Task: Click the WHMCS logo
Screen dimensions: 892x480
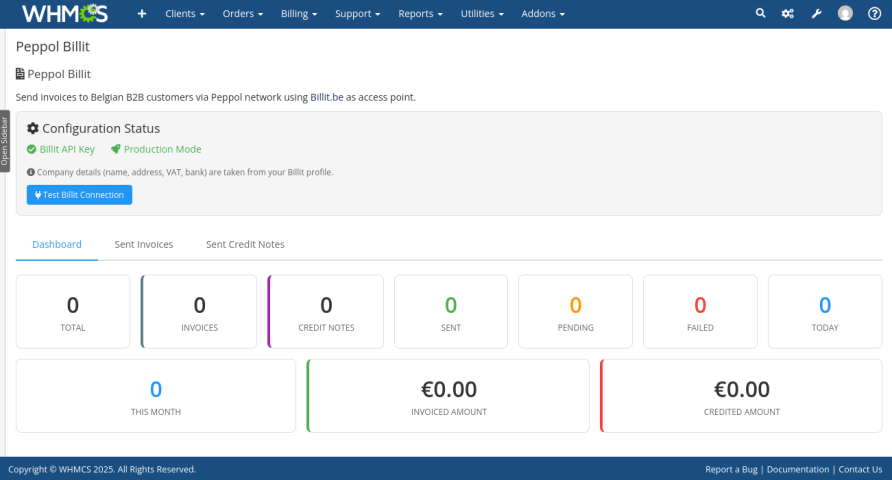Action: click(x=64, y=14)
